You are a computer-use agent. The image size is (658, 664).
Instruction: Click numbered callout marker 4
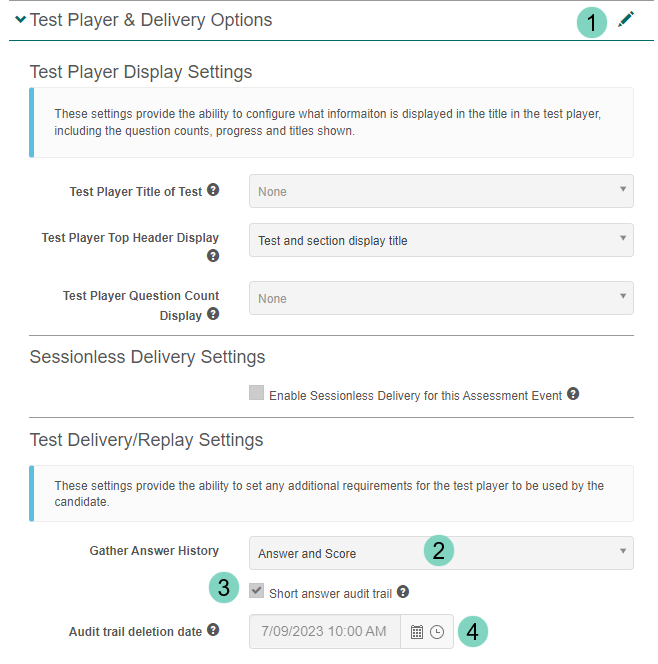click(x=475, y=631)
